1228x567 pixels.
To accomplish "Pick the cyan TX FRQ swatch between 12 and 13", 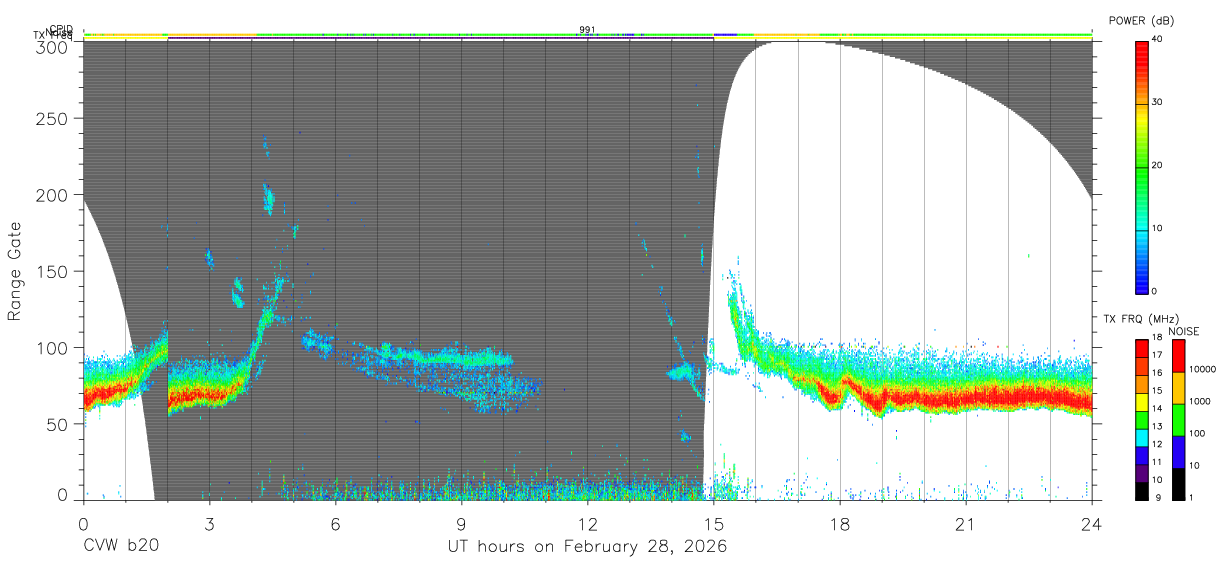I will tap(1142, 437).
